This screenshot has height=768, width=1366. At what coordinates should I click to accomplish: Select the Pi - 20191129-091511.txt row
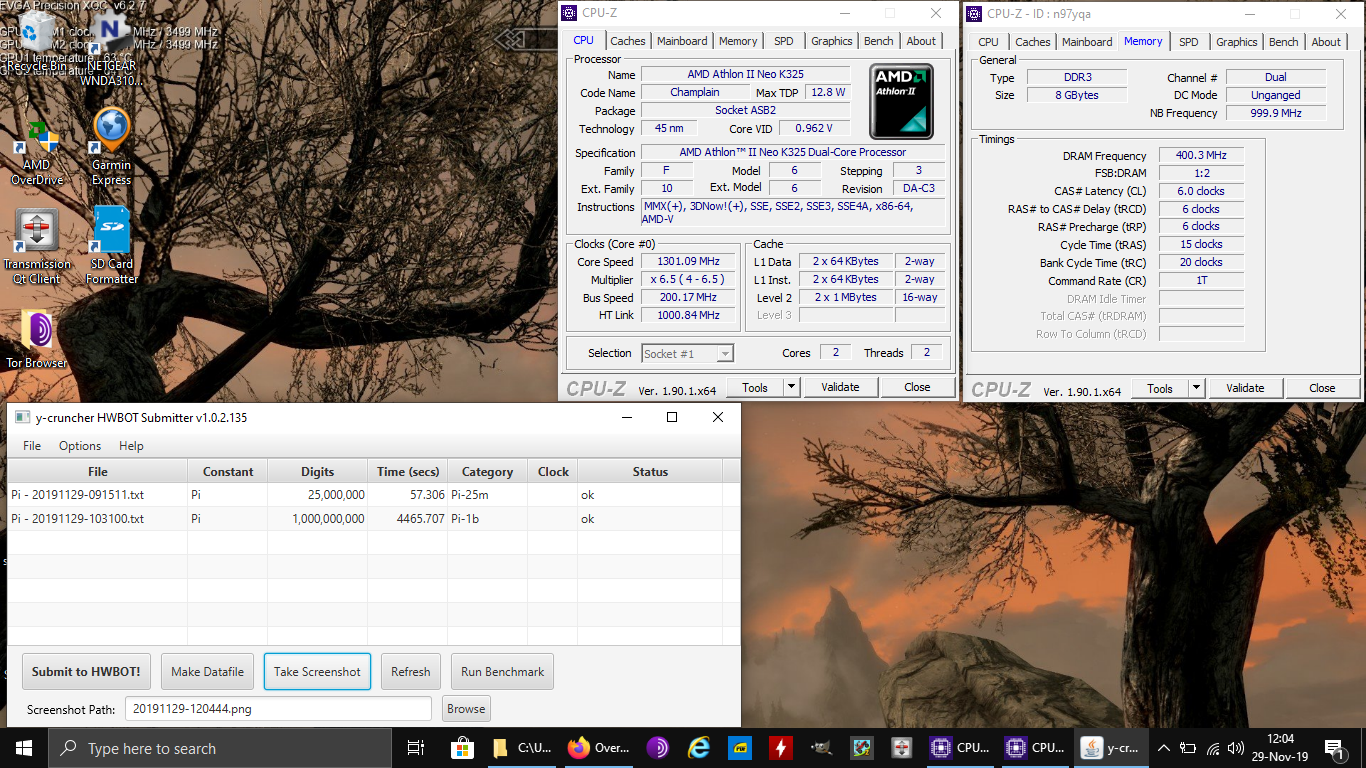(374, 494)
